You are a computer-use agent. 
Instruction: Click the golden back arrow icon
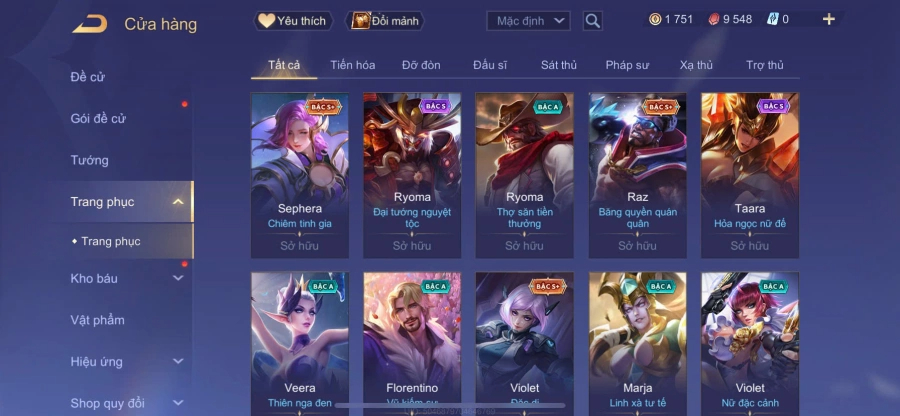[x=90, y=24]
